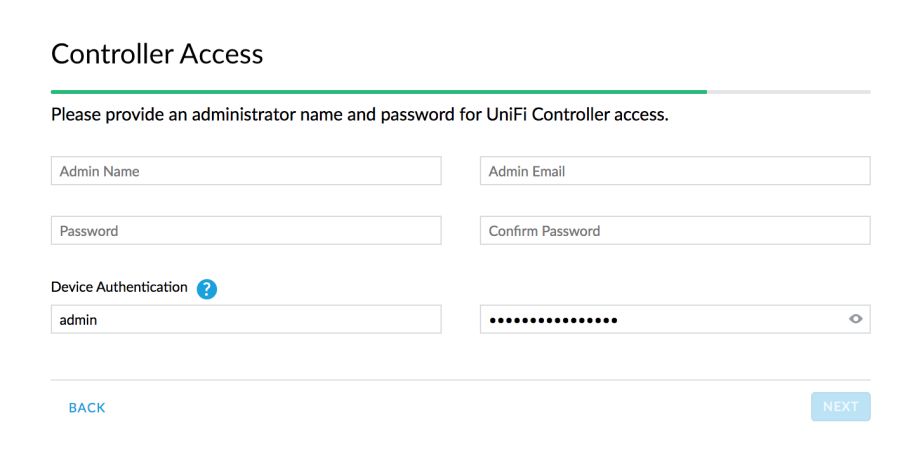Click the green completed progress bar portion
Viewport: 900px width, 472px height.
(x=379, y=92)
